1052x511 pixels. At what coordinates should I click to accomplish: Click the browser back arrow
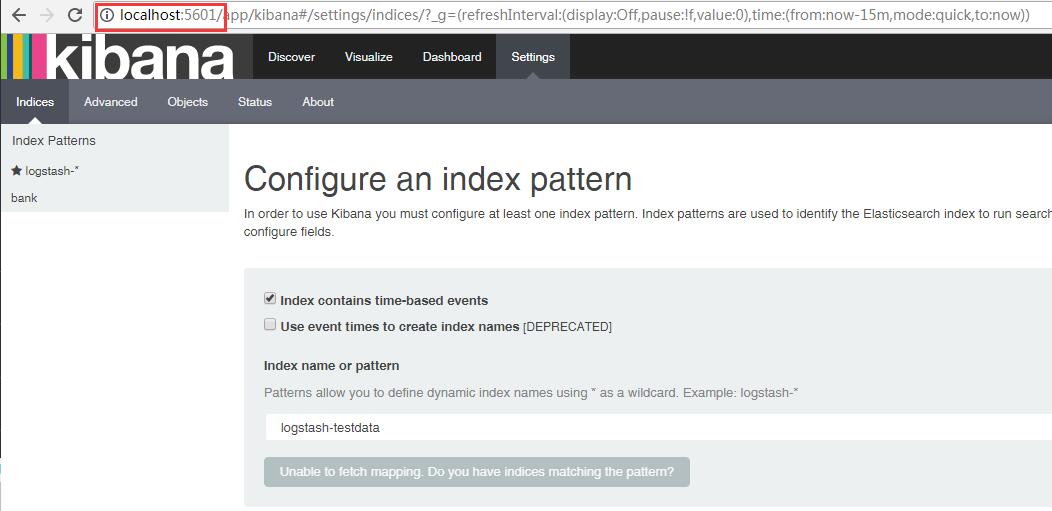click(18, 15)
